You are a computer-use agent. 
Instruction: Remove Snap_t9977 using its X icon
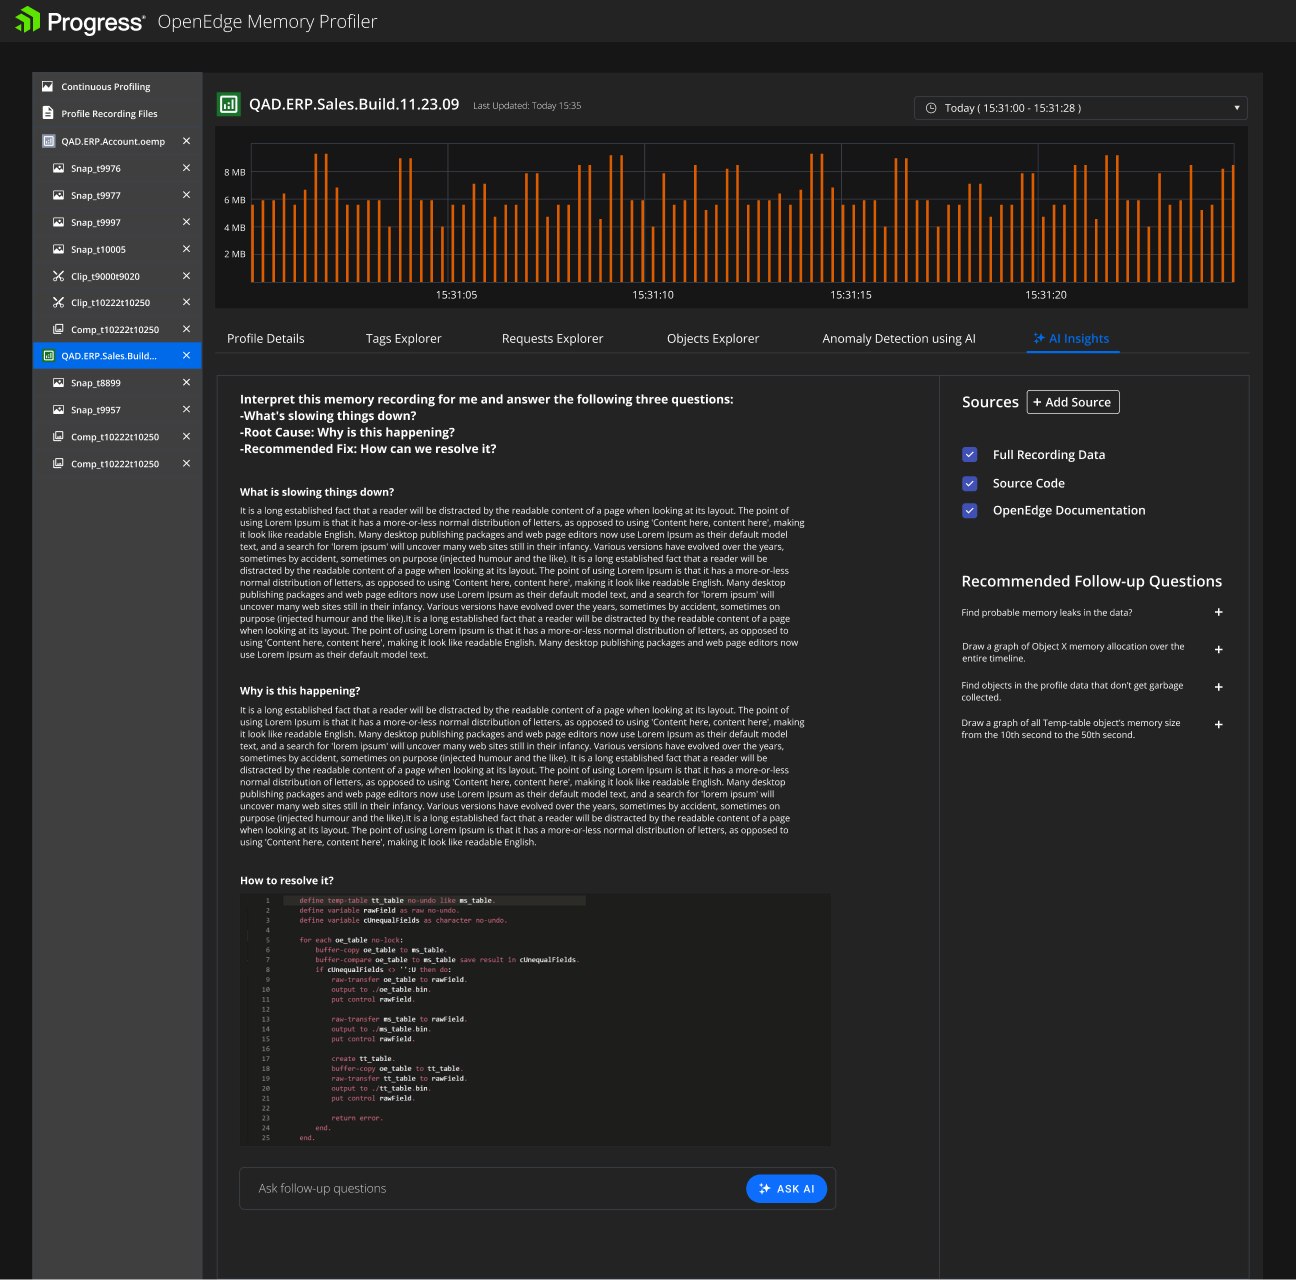point(186,195)
